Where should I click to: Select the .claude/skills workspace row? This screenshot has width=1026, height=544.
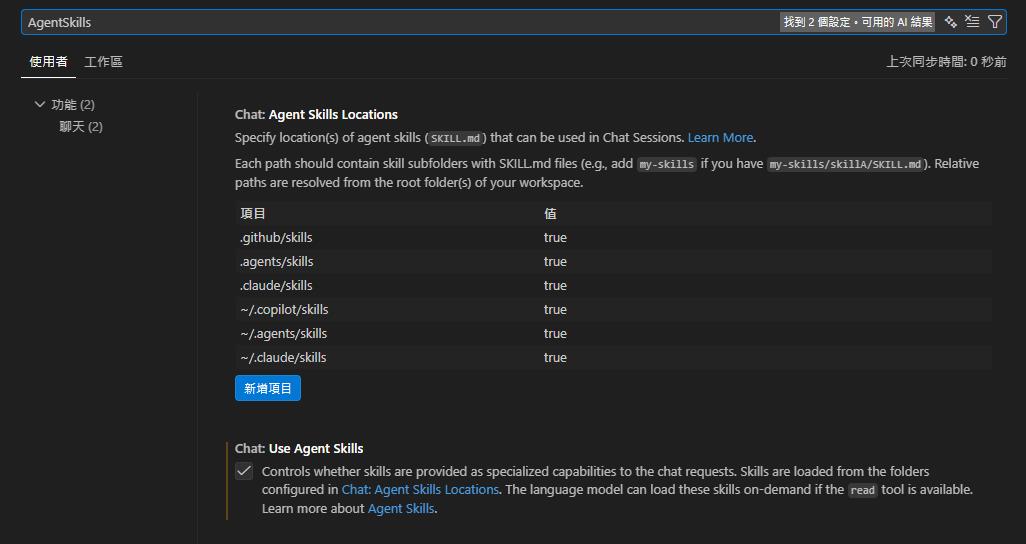tap(612, 286)
